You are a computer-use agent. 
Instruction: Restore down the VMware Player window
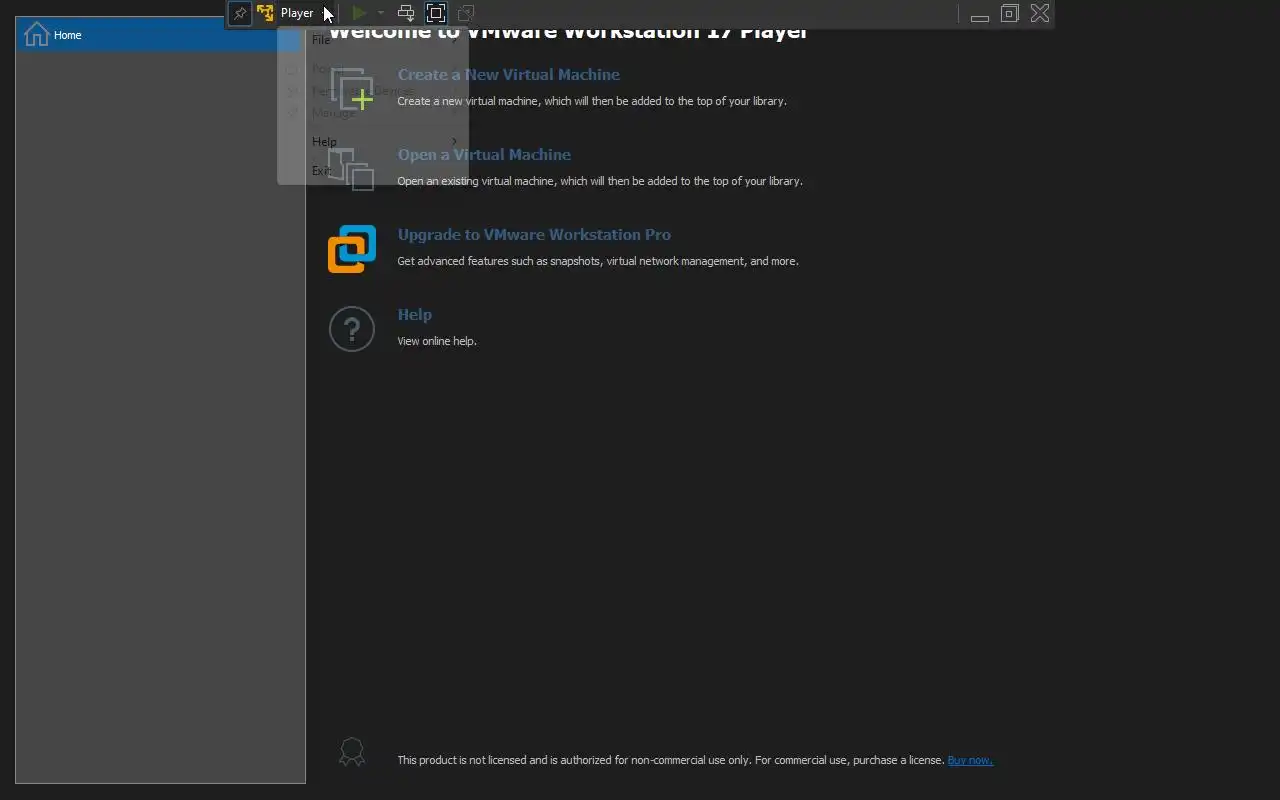pyautogui.click(x=1010, y=13)
